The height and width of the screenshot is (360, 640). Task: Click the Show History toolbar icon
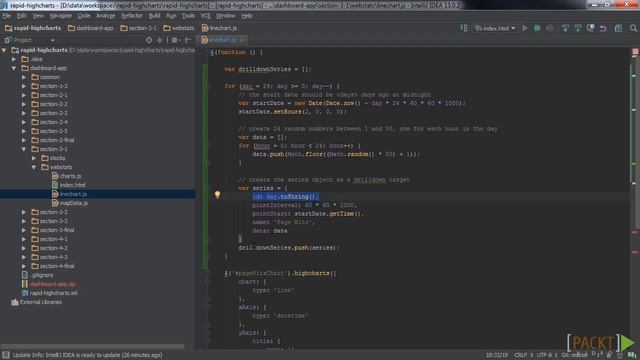point(591,28)
